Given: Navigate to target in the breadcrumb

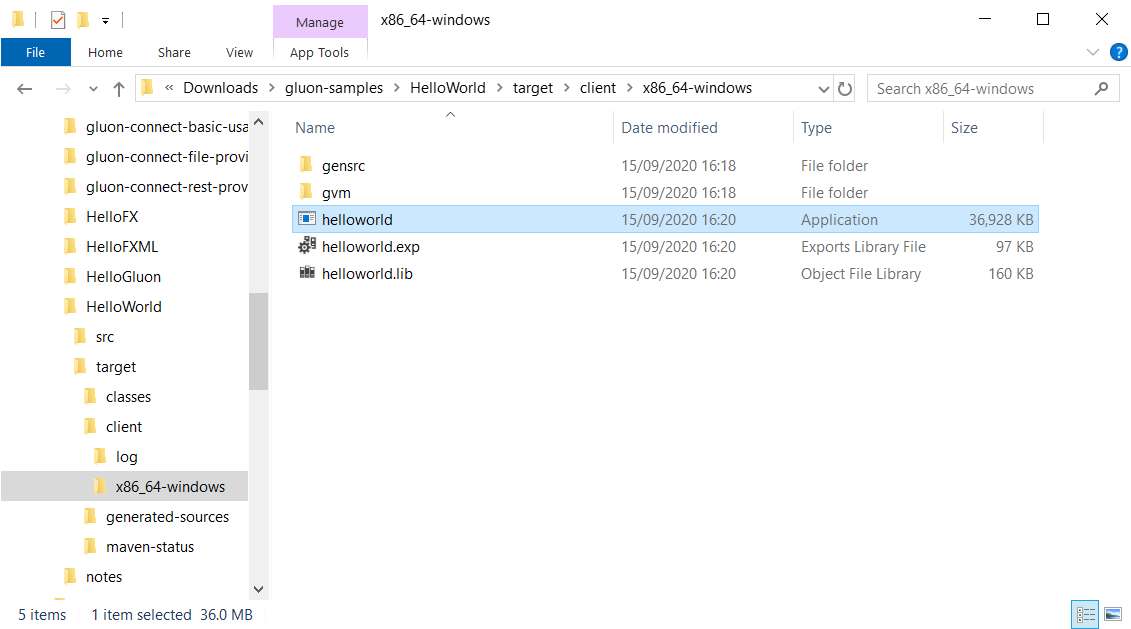Looking at the screenshot, I should tap(533, 88).
